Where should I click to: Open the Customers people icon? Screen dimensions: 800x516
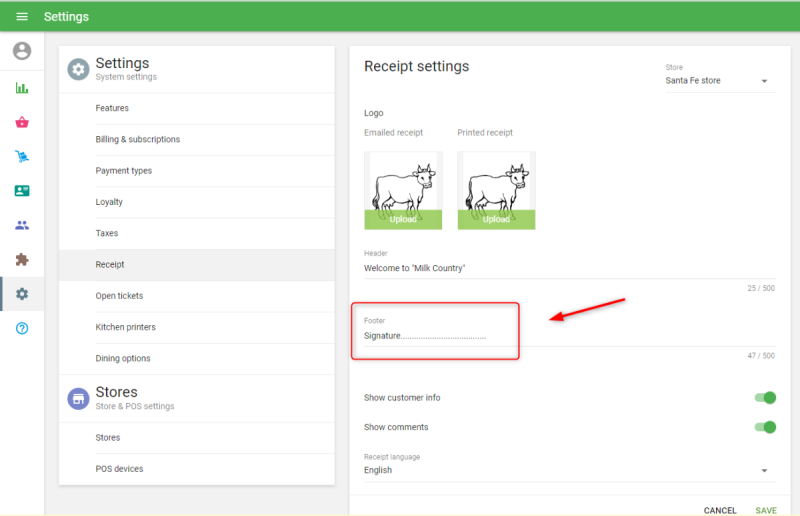click(22, 225)
